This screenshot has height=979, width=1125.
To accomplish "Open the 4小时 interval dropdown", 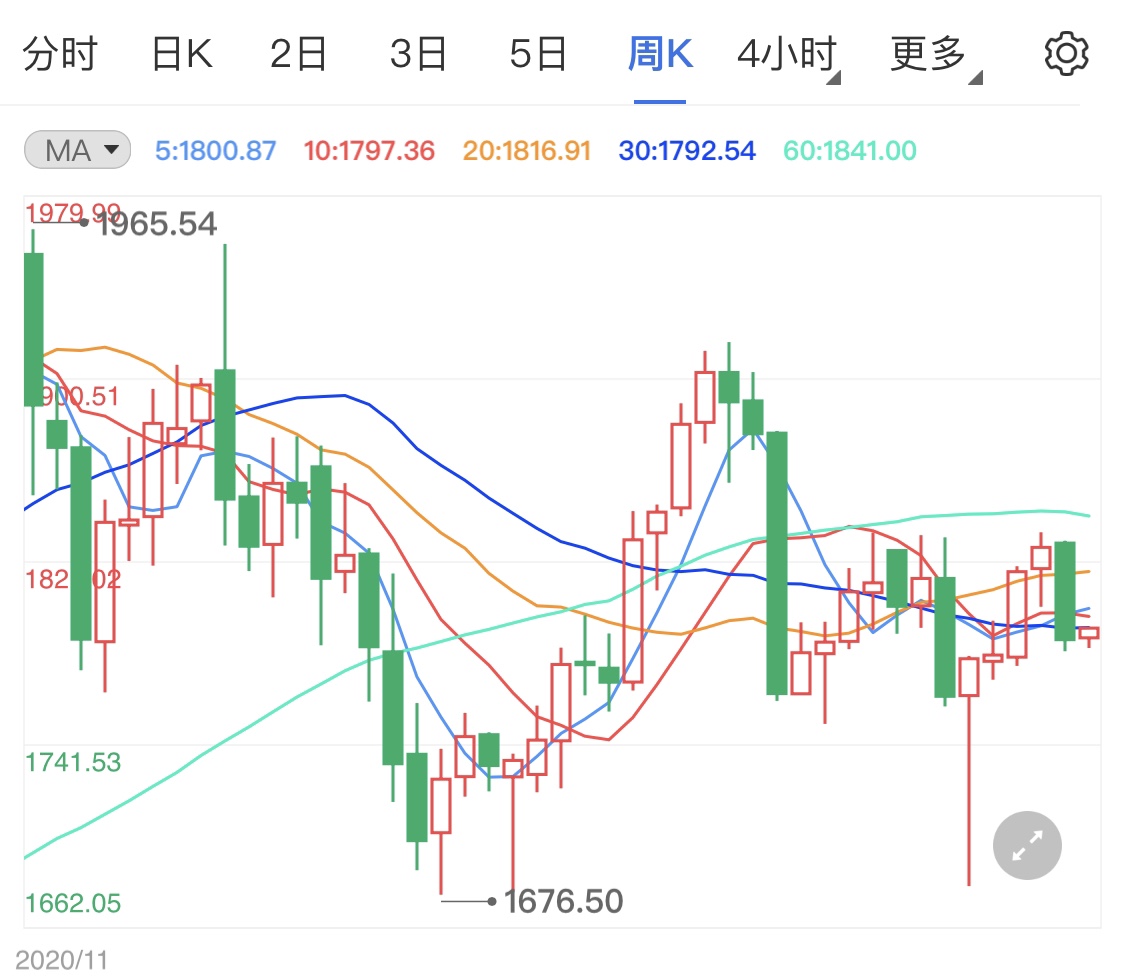I will pyautogui.click(x=788, y=56).
